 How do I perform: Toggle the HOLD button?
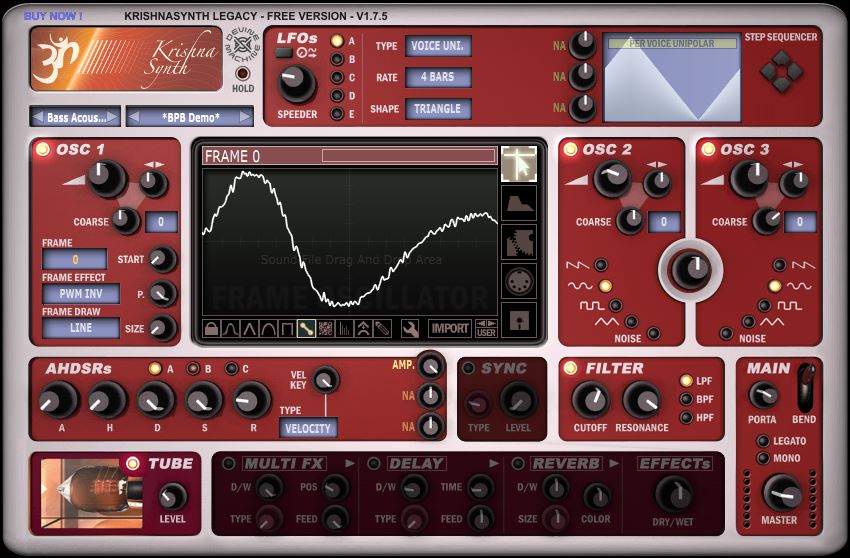point(242,73)
